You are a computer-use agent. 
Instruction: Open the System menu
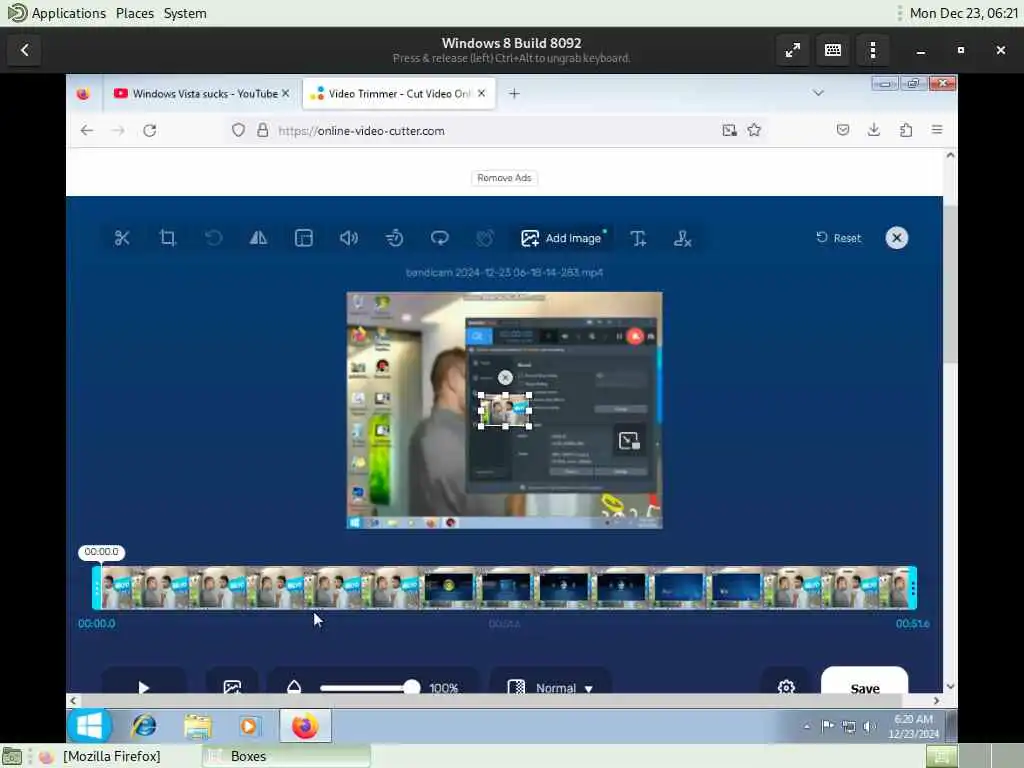pyautogui.click(x=185, y=13)
